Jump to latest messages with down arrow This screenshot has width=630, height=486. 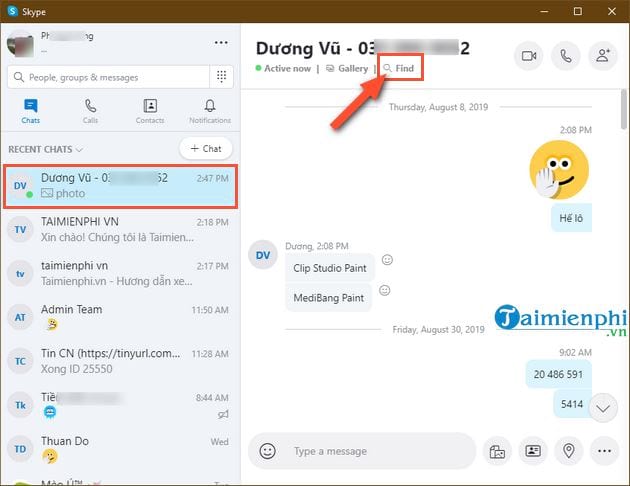(603, 408)
